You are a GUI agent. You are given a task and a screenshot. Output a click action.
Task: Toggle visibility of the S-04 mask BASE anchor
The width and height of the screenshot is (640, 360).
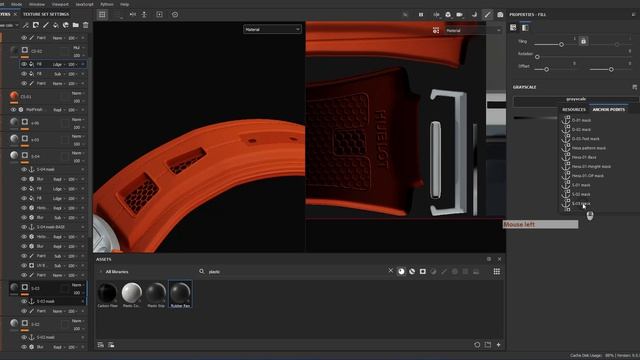24,227
